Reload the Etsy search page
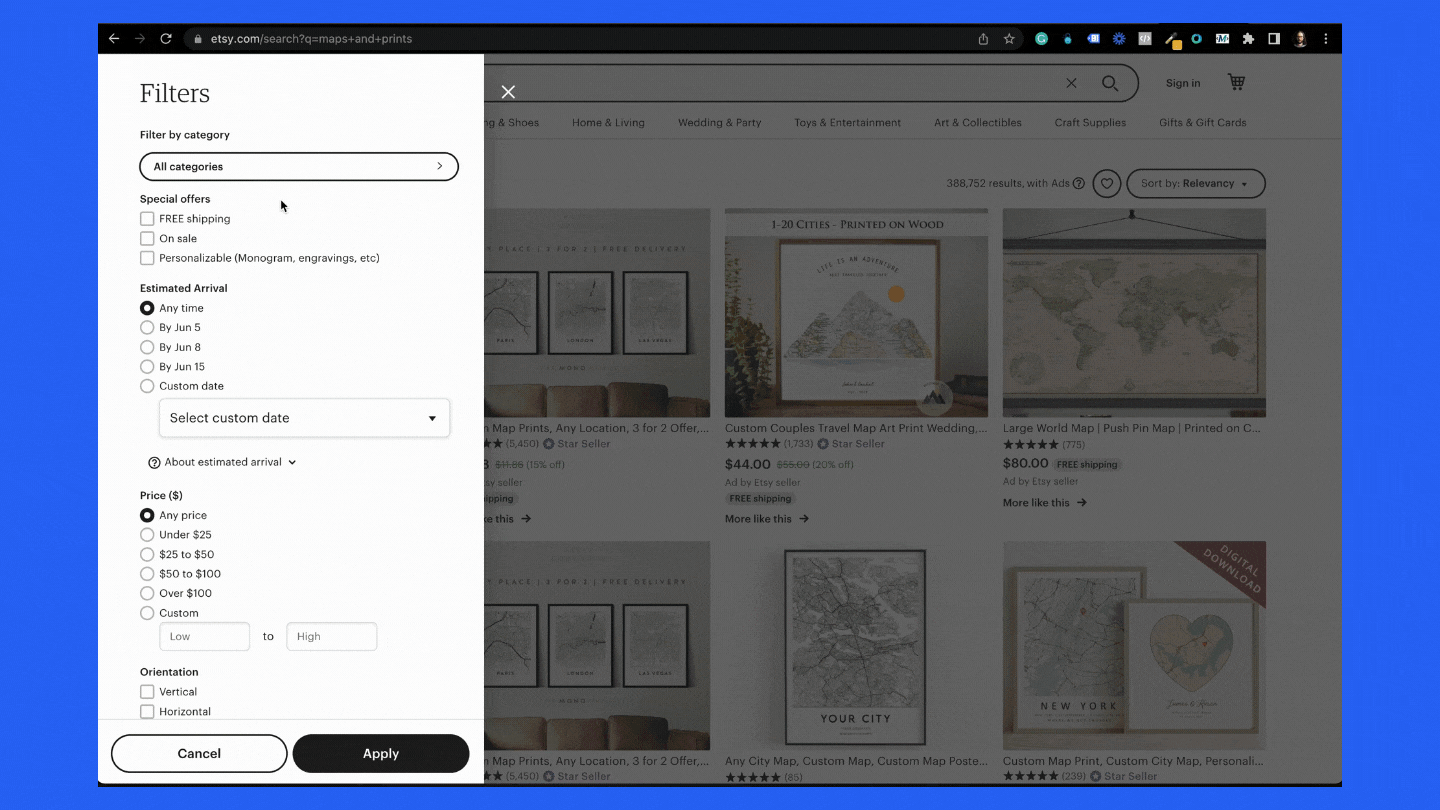The width and height of the screenshot is (1440, 810). pos(166,39)
